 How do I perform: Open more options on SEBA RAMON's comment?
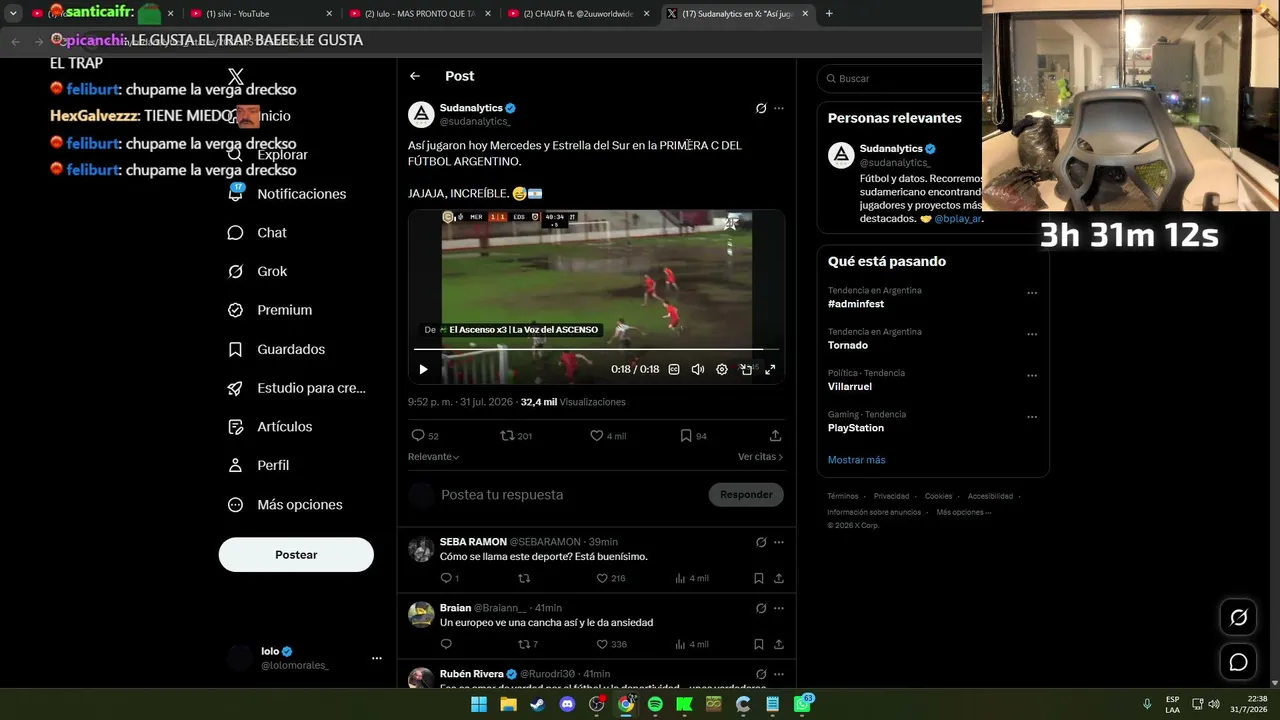click(779, 542)
